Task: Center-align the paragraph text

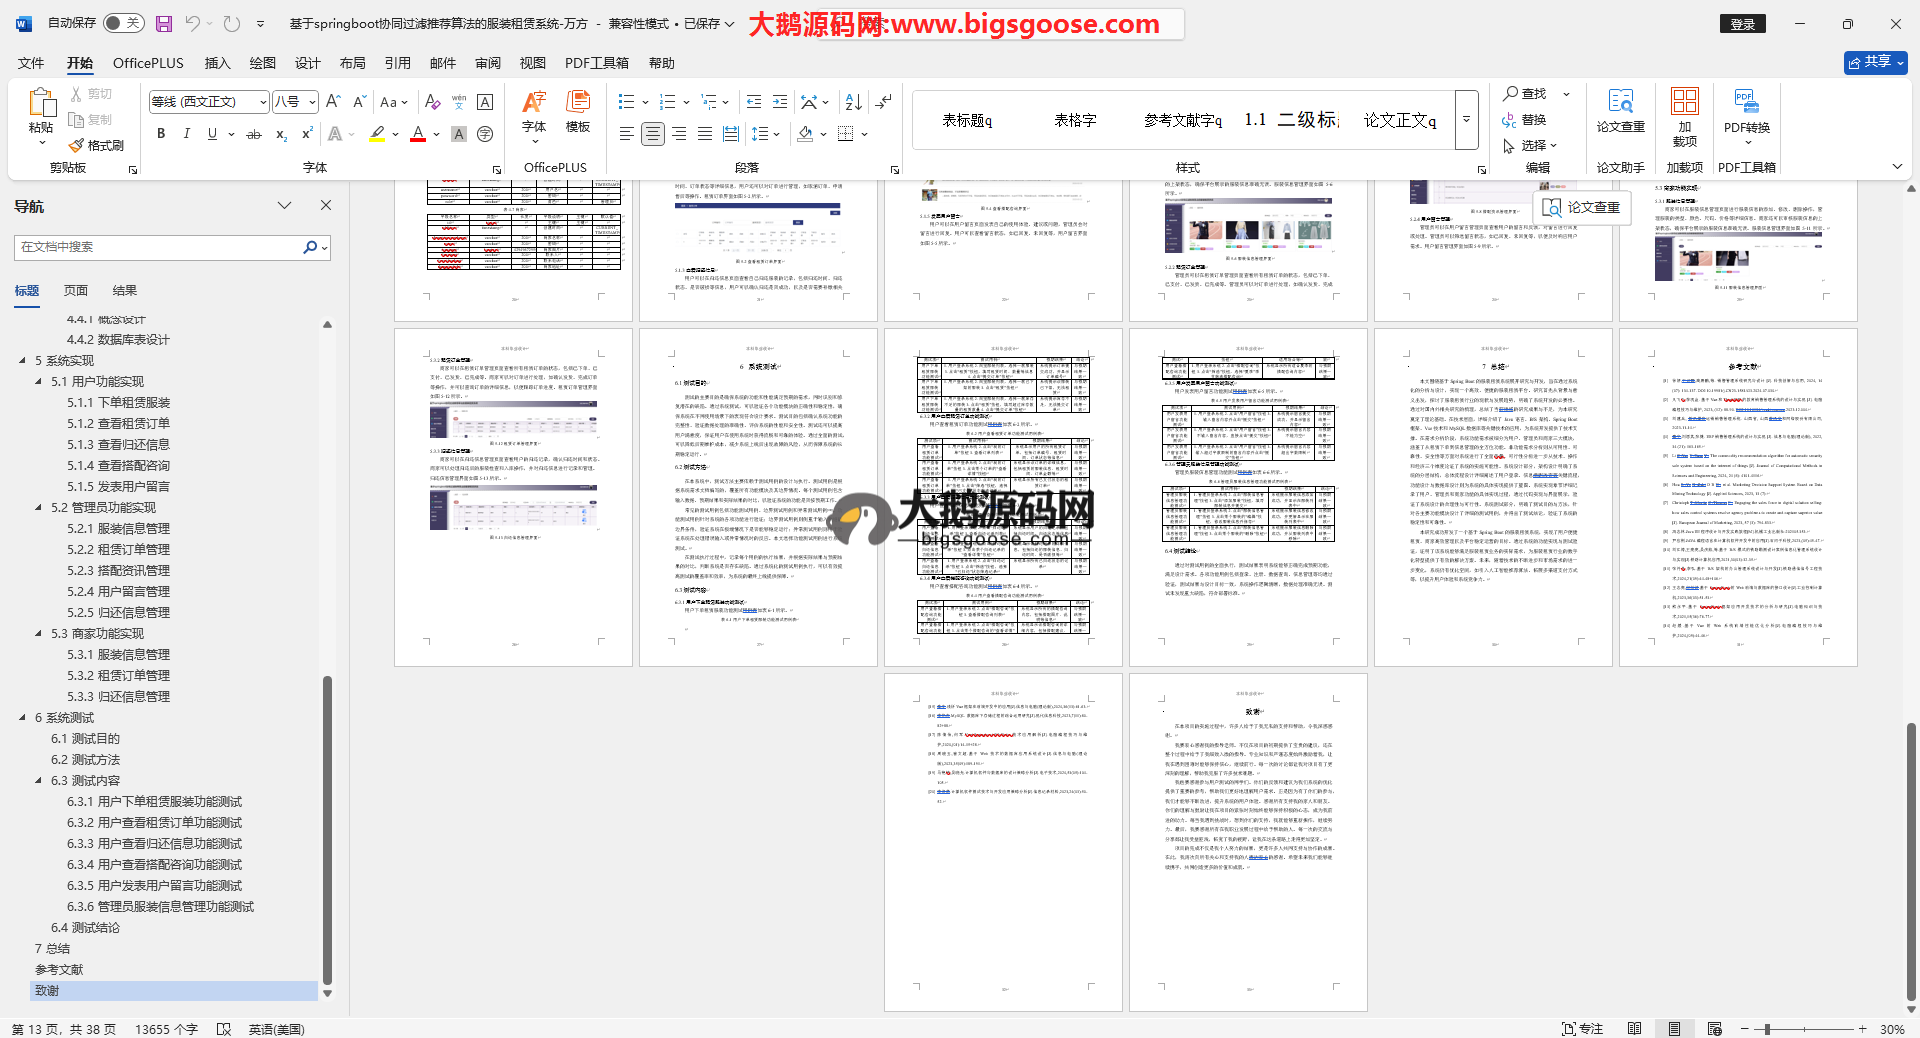Action: pyautogui.click(x=653, y=134)
